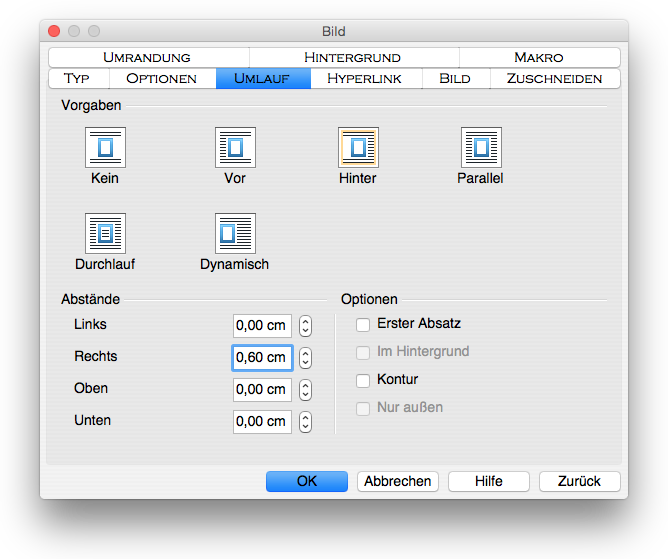Open the Hyperlink tab
This screenshot has width=668, height=559.
(366, 78)
